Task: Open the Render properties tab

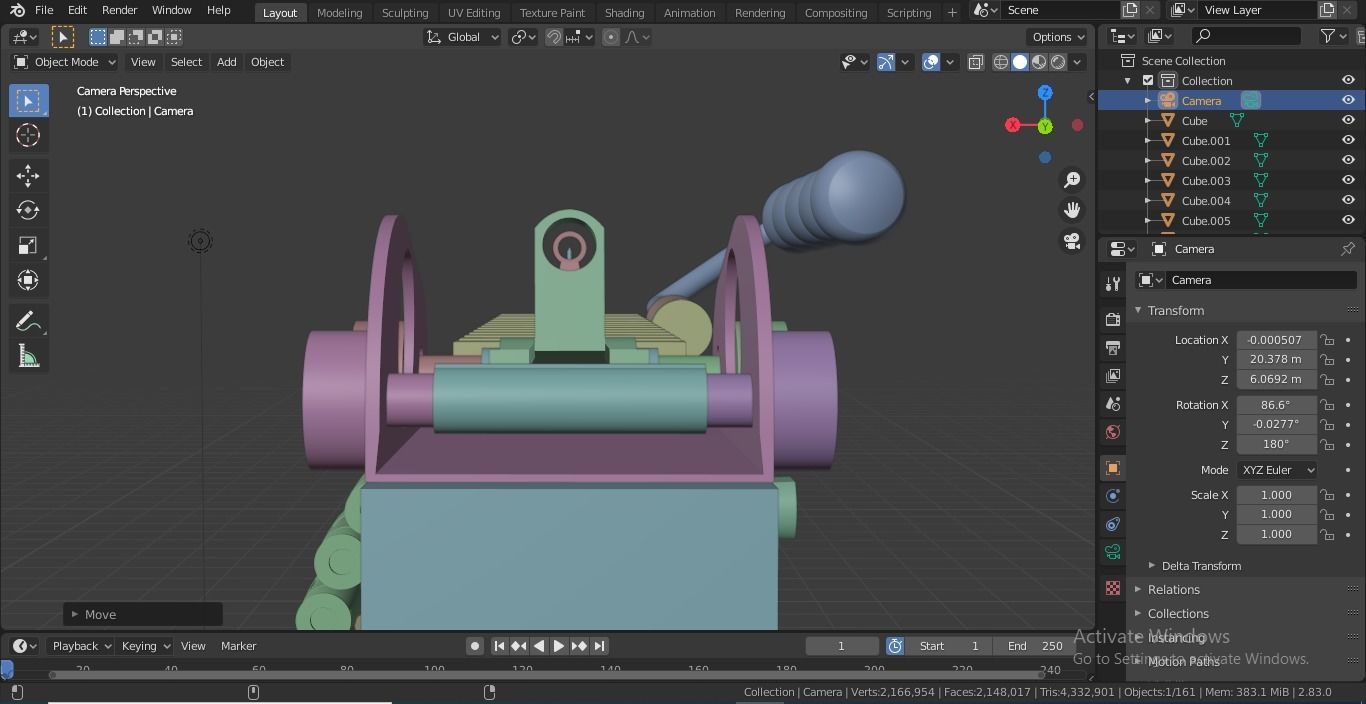Action: point(1113,320)
